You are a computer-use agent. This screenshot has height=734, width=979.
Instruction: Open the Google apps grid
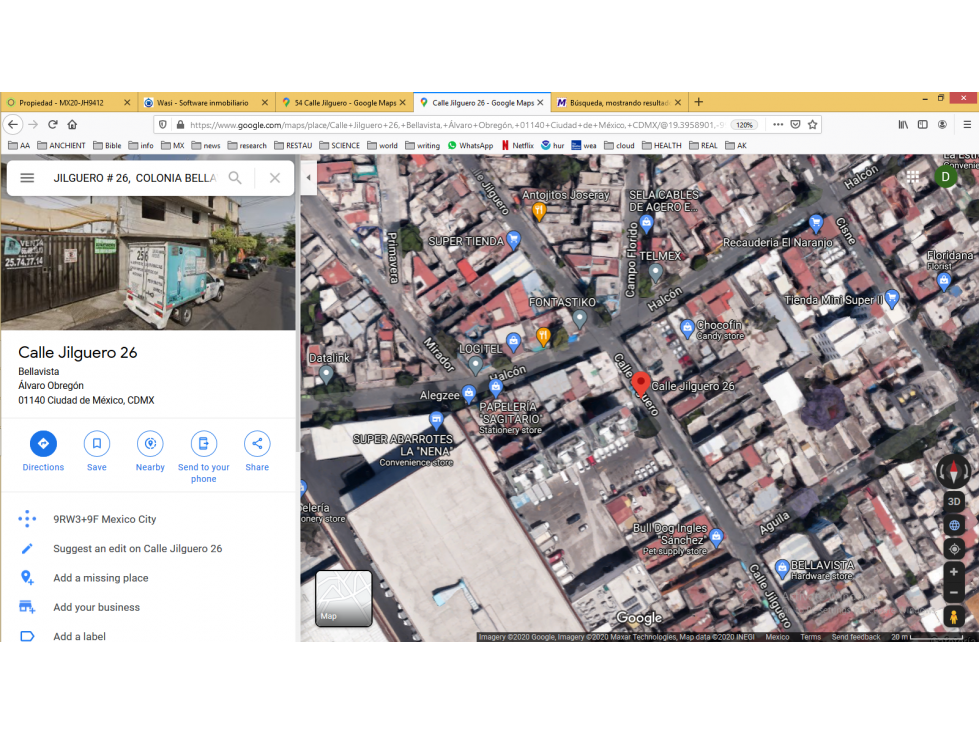coord(913,177)
